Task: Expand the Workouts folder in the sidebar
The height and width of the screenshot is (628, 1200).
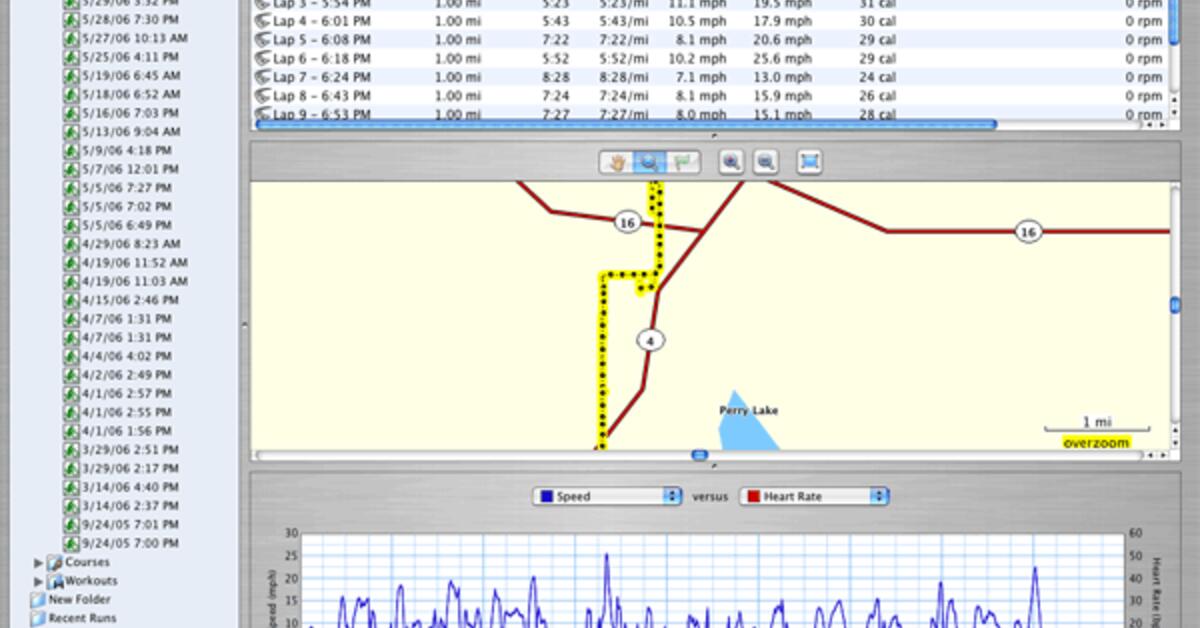Action: pos(38,580)
